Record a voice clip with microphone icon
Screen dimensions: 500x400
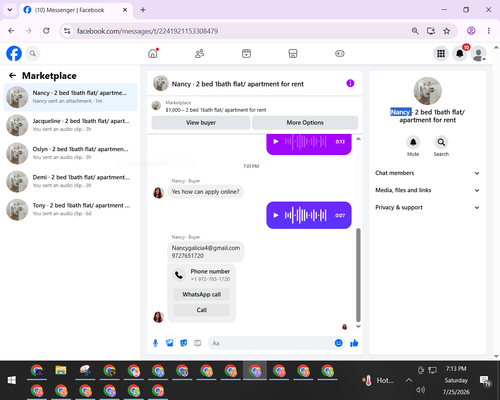(x=155, y=343)
